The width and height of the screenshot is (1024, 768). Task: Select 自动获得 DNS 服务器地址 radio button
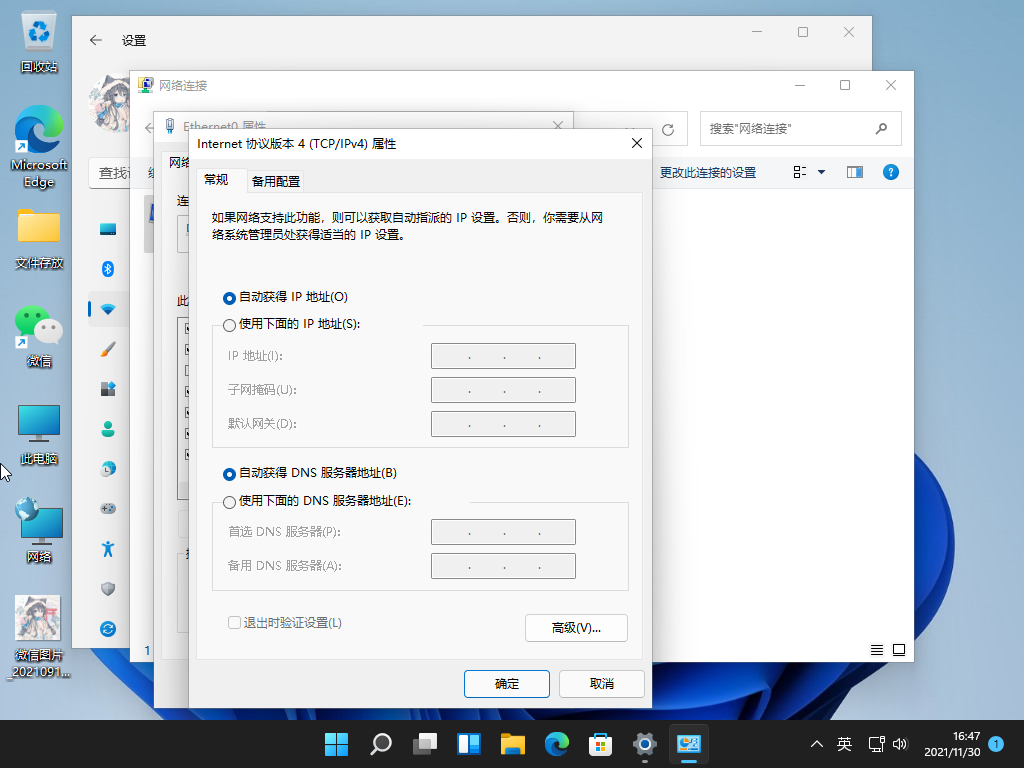coord(230,474)
